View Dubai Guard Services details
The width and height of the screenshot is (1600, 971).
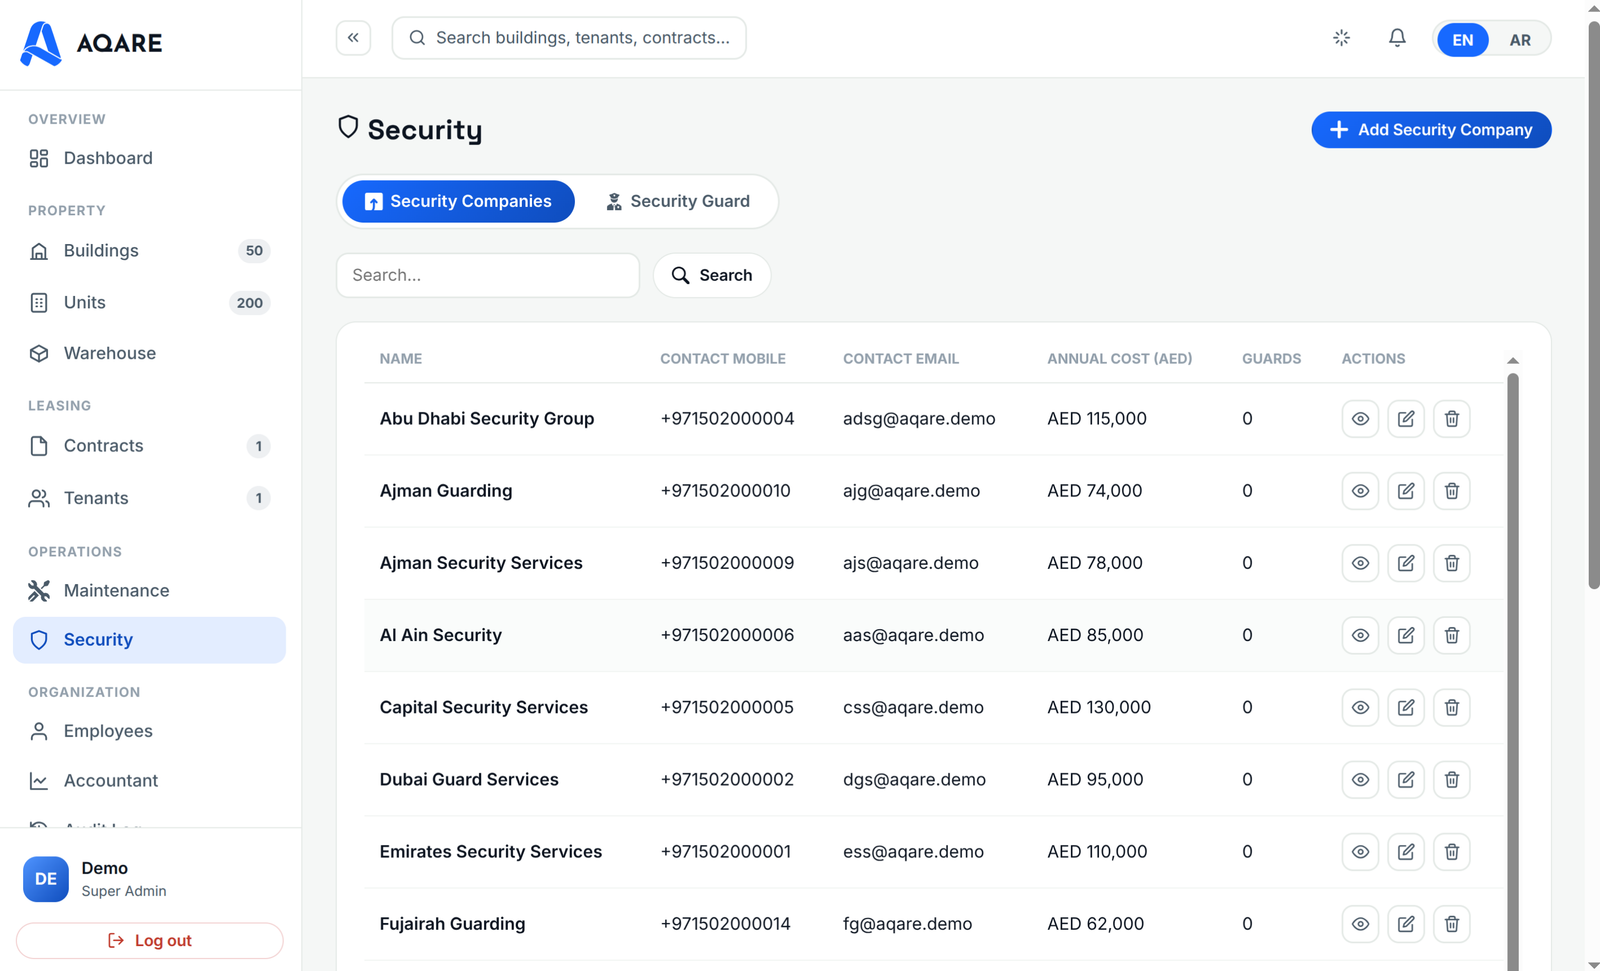tap(1360, 779)
